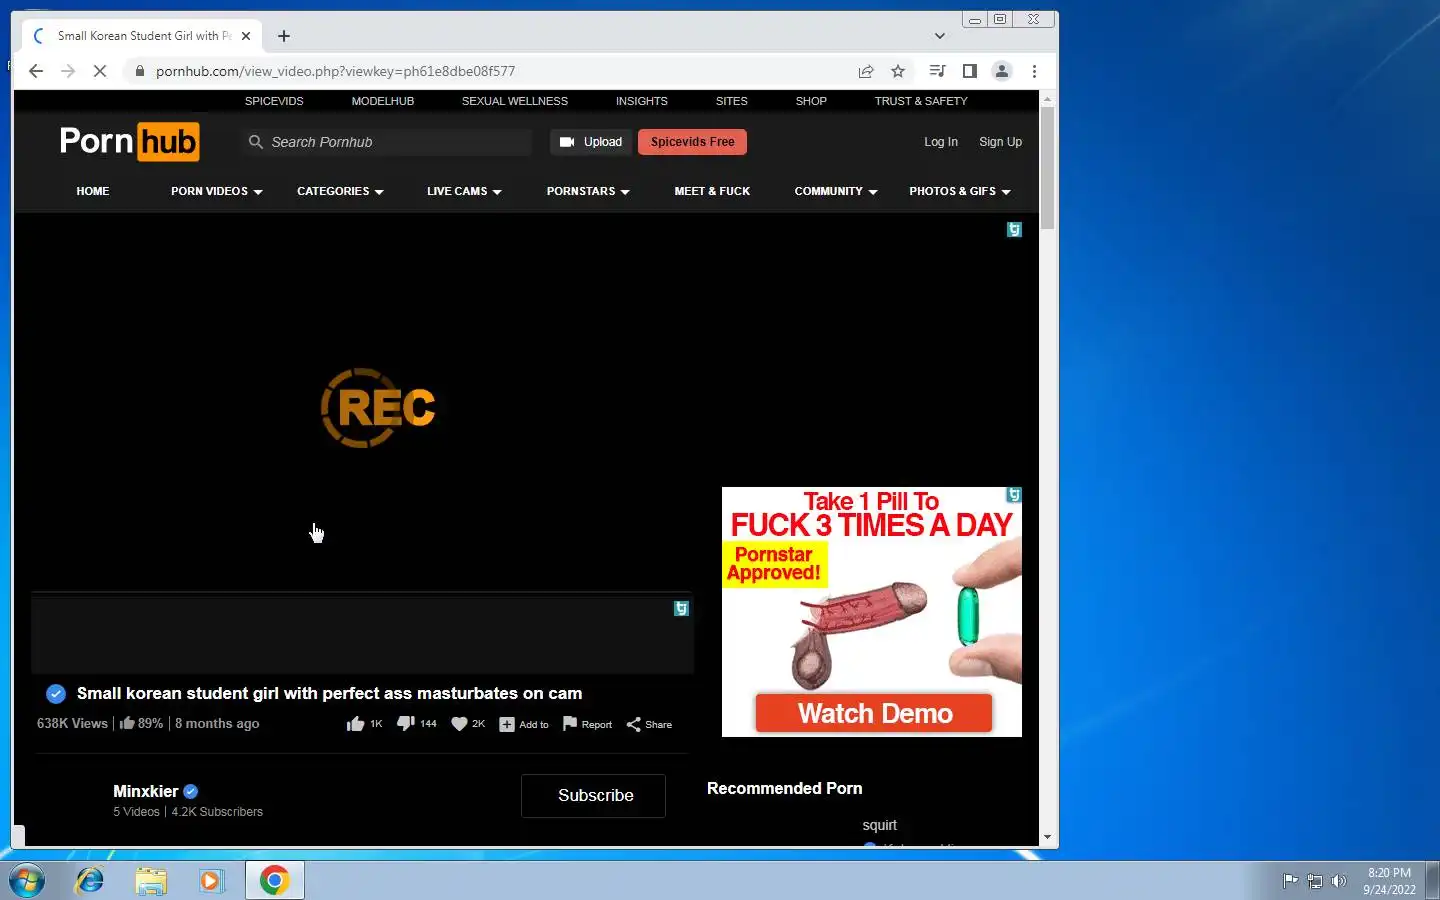Click the squirt tag under Recommended
Image resolution: width=1440 pixels, height=900 pixels.
(x=879, y=825)
